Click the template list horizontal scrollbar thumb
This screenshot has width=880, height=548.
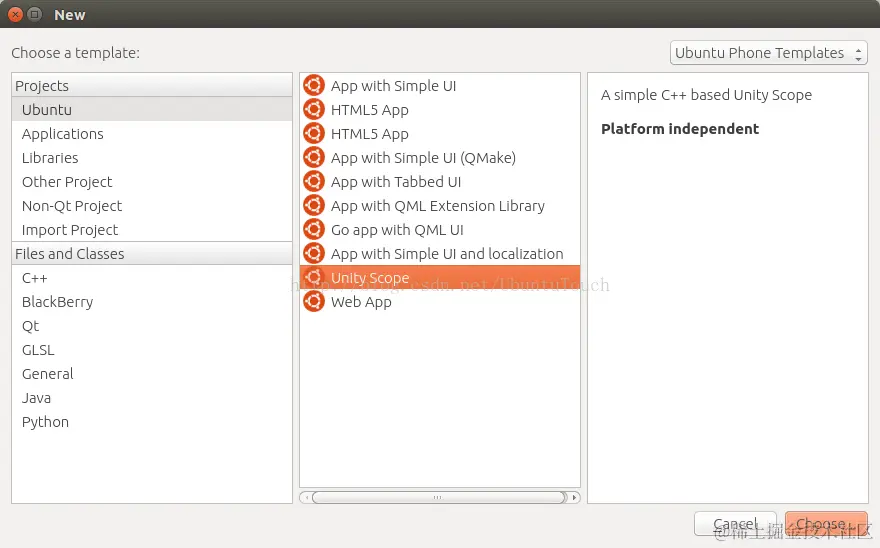[439, 497]
